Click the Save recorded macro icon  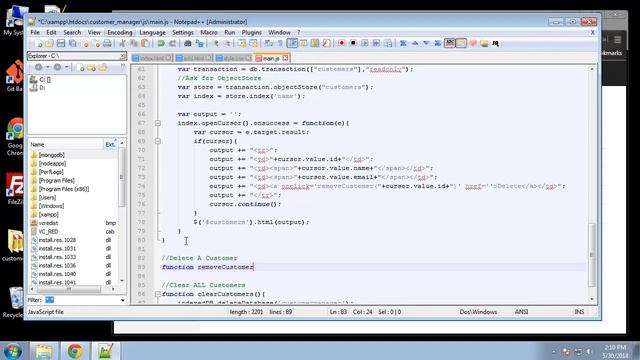(x=388, y=43)
